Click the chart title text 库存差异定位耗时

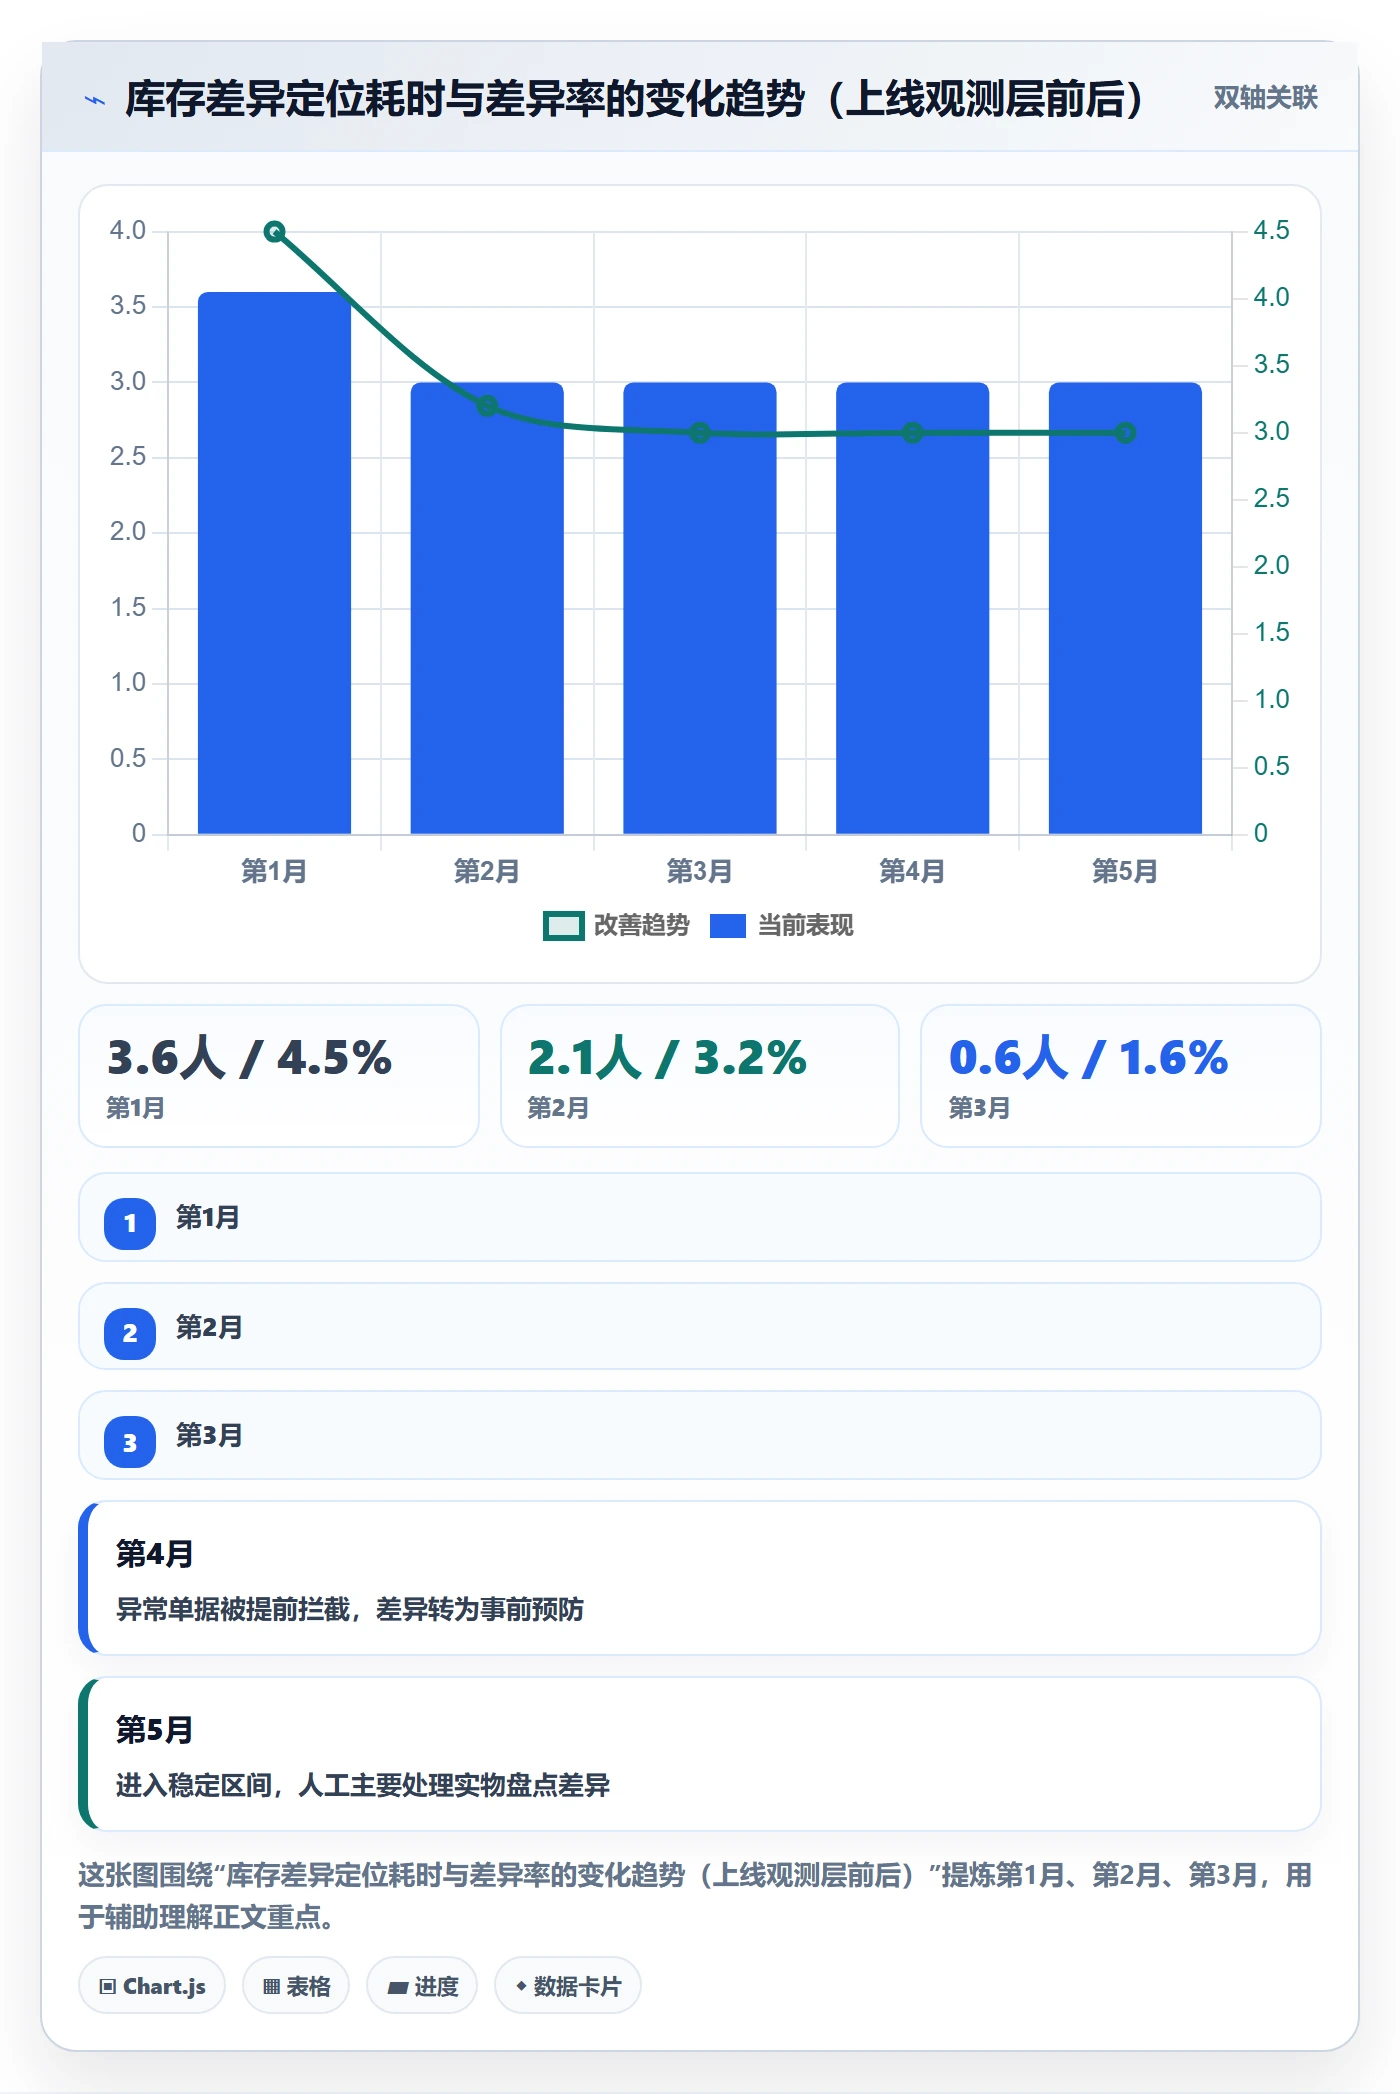pos(285,99)
